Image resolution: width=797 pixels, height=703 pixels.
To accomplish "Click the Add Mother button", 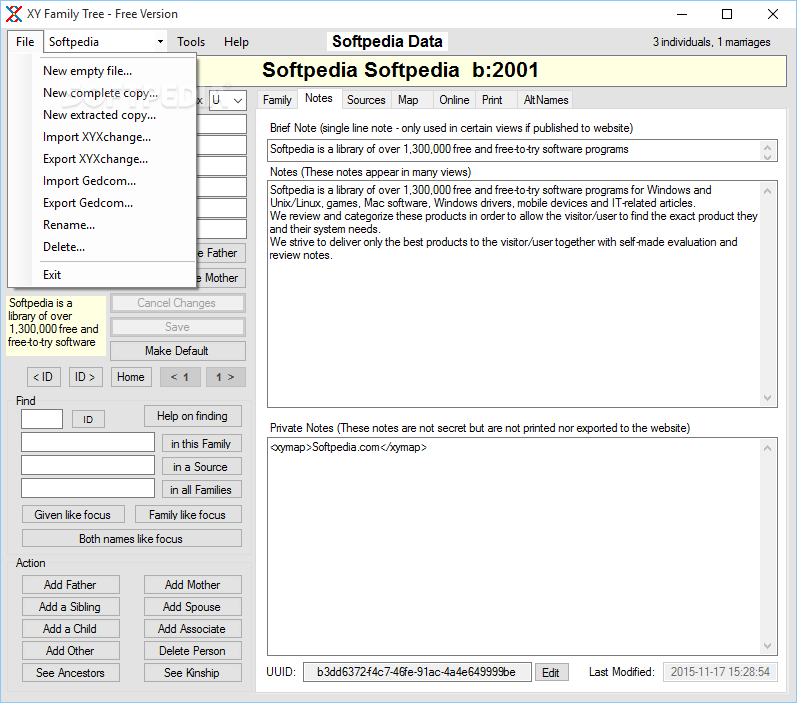I will 193,585.
